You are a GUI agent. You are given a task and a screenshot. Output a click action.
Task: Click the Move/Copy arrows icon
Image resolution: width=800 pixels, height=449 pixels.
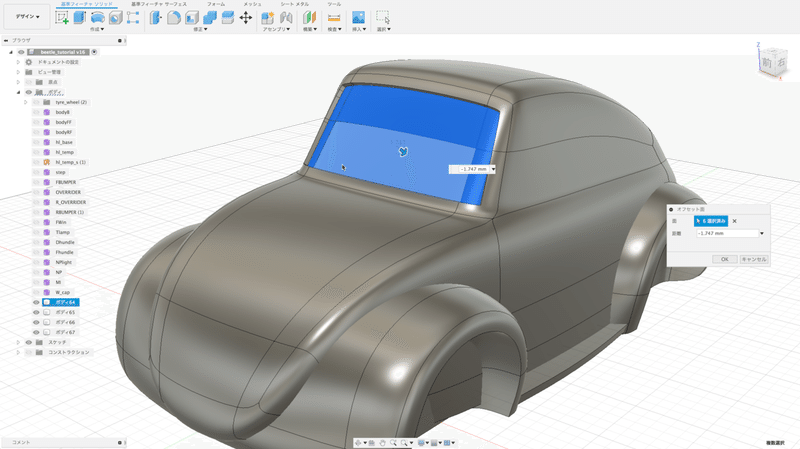[x=246, y=17]
